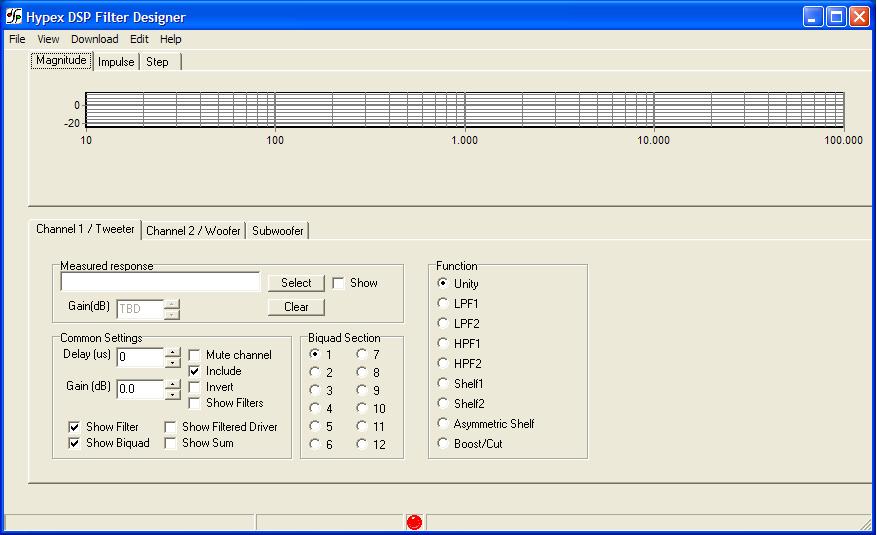Click the Hypex app icon in title bar
Image resolution: width=877 pixels, height=535 pixels.
point(14,16)
